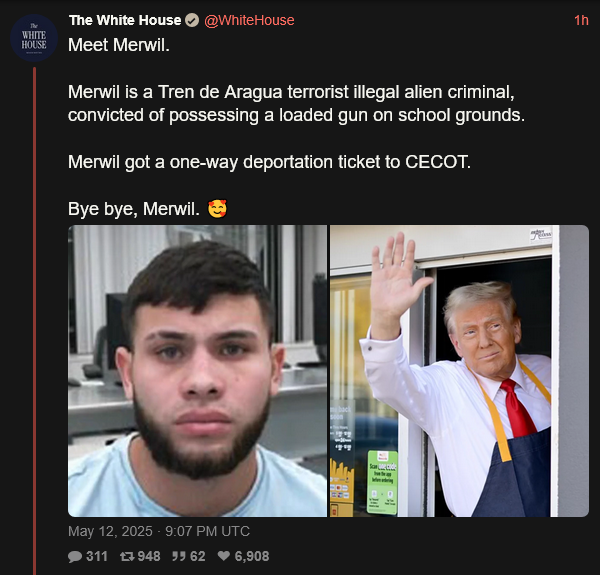Click the "Meet Merwil." opening line of the tweet
Screen dimensions: 600x575
(119, 45)
